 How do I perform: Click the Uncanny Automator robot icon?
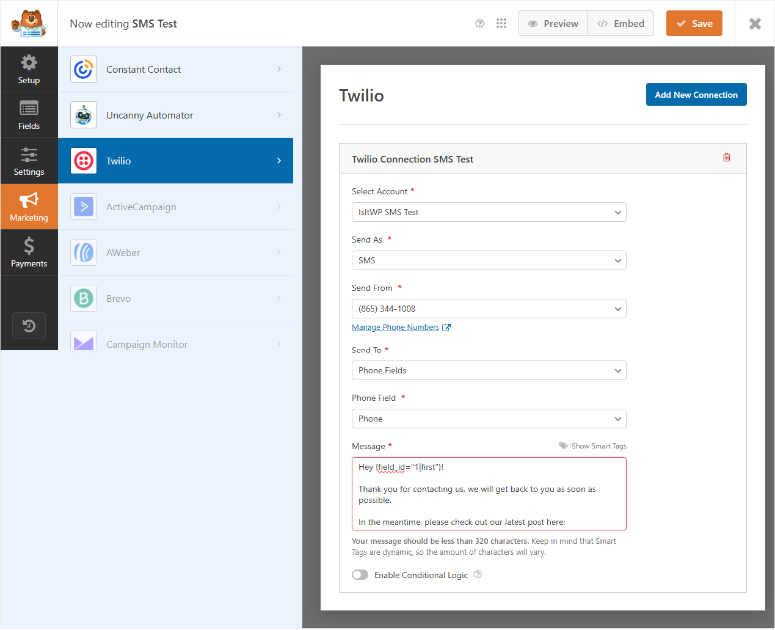coord(83,115)
